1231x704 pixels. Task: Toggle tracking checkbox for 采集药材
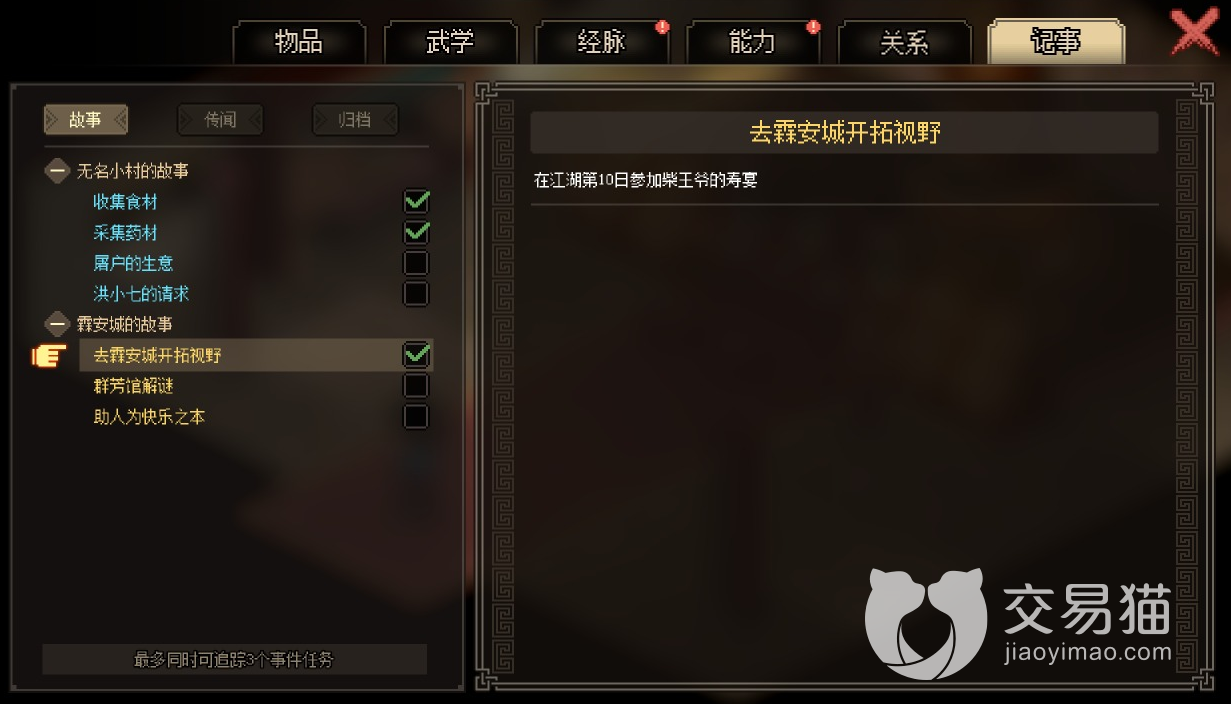point(416,233)
